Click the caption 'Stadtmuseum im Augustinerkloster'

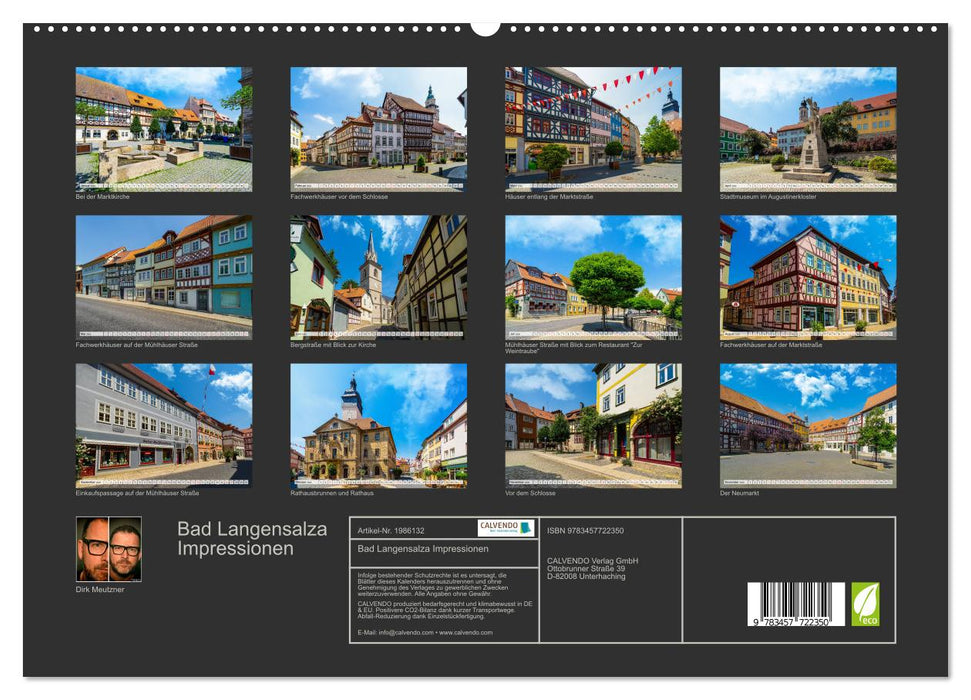[768, 198]
